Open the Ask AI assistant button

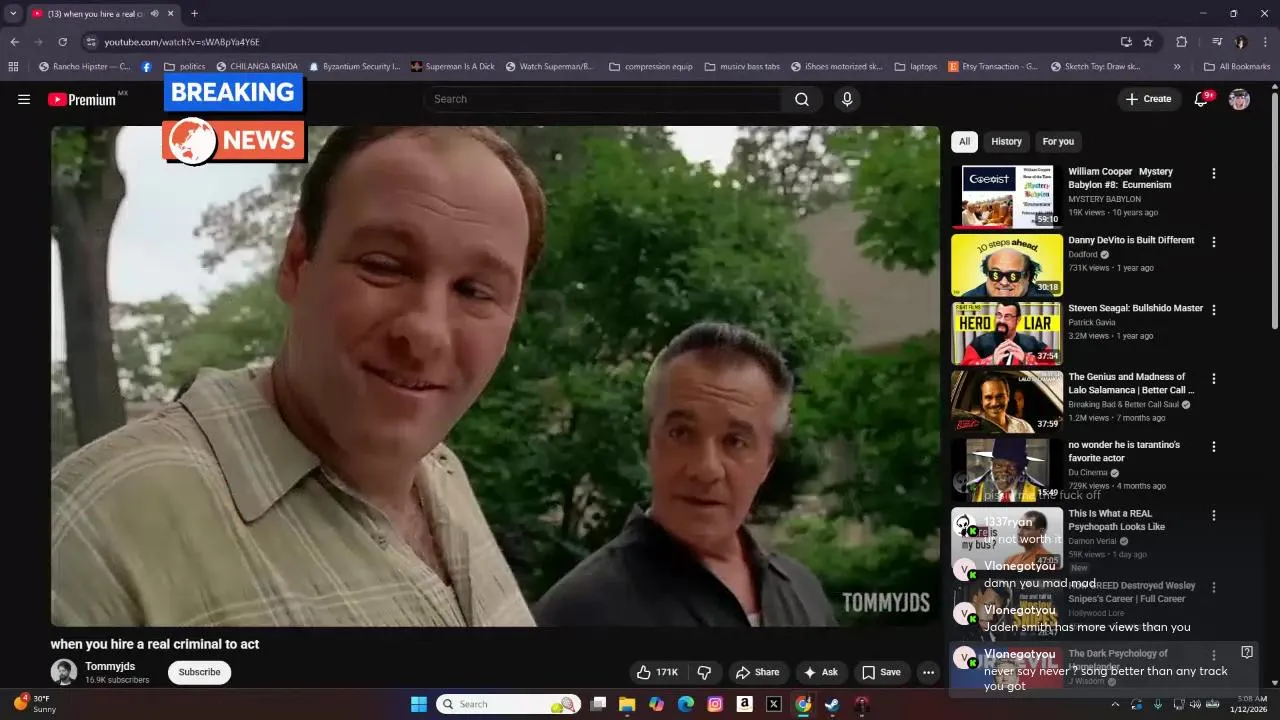coord(820,672)
